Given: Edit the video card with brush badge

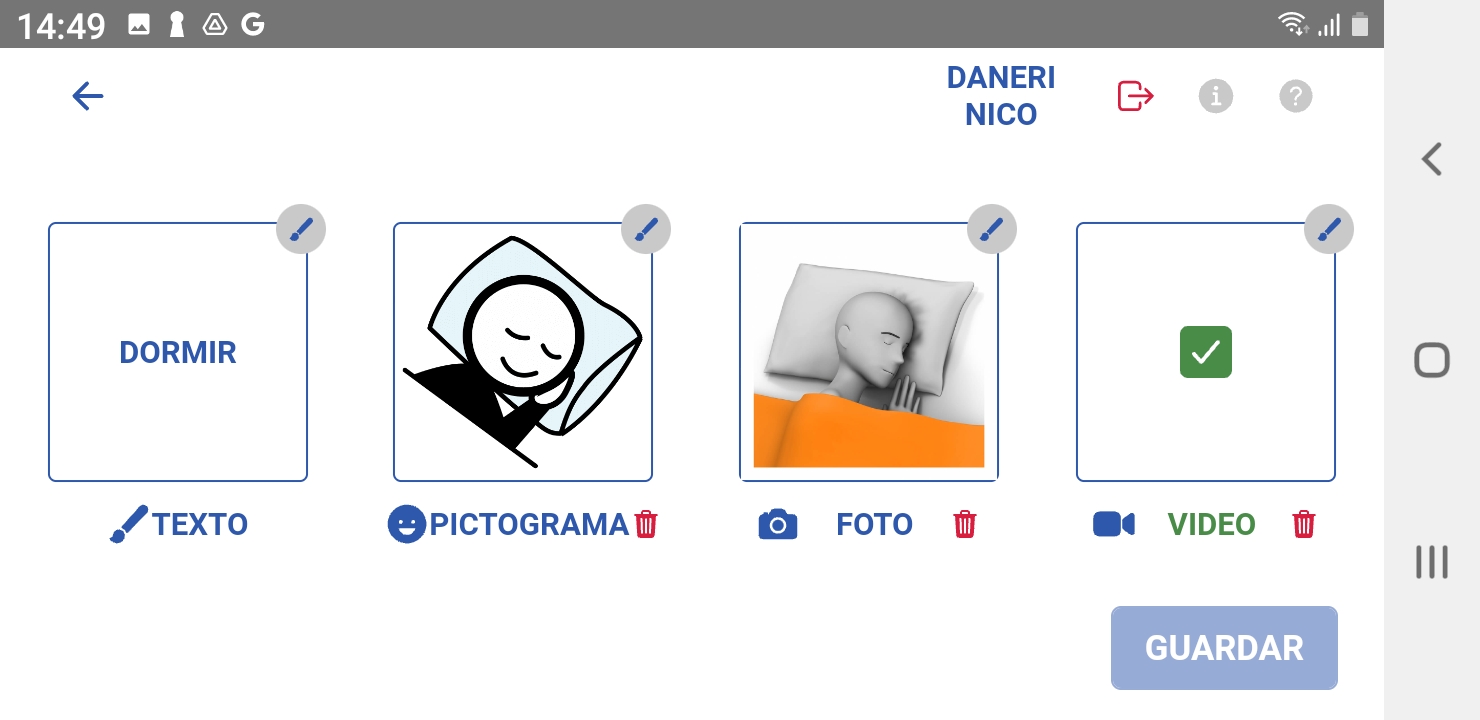Looking at the screenshot, I should (x=1329, y=229).
